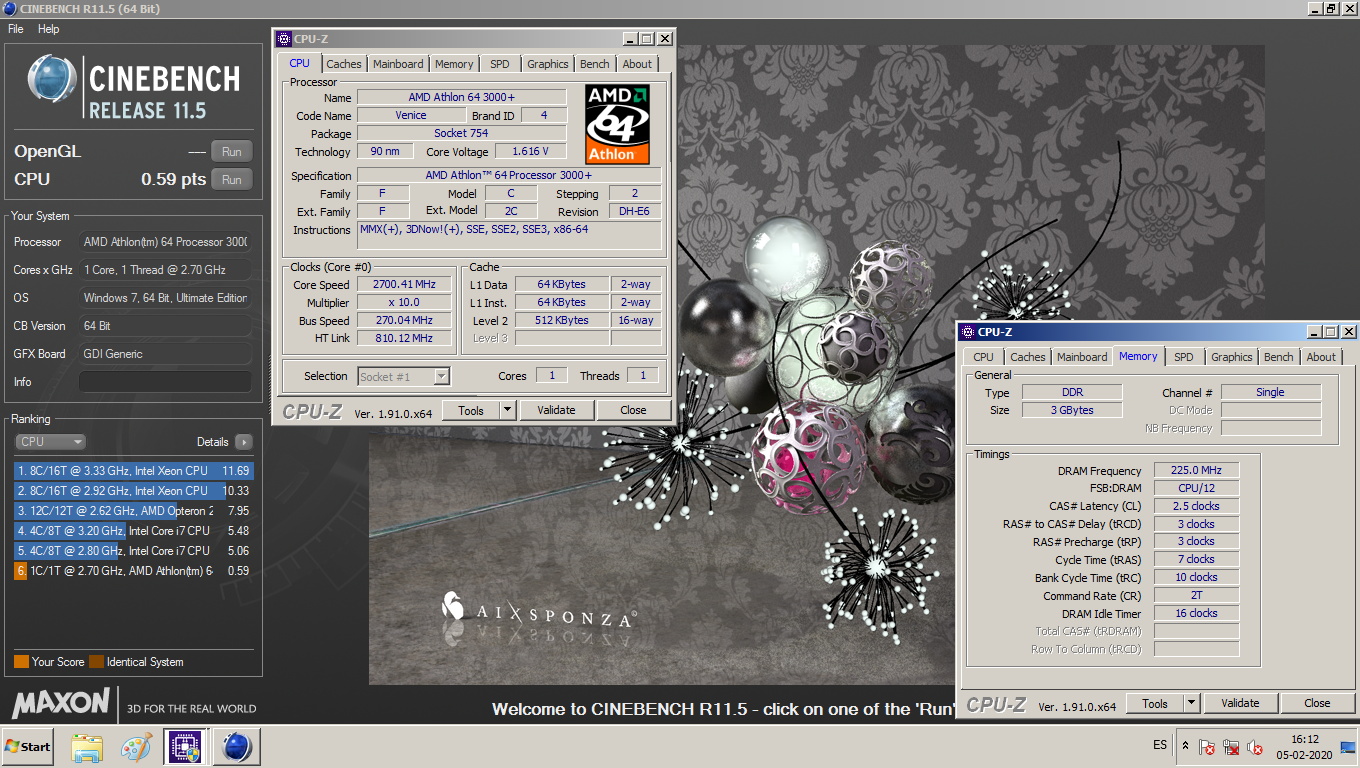Open the Action Center flag tray icon
The image size is (1360, 768).
pyautogui.click(x=1207, y=746)
